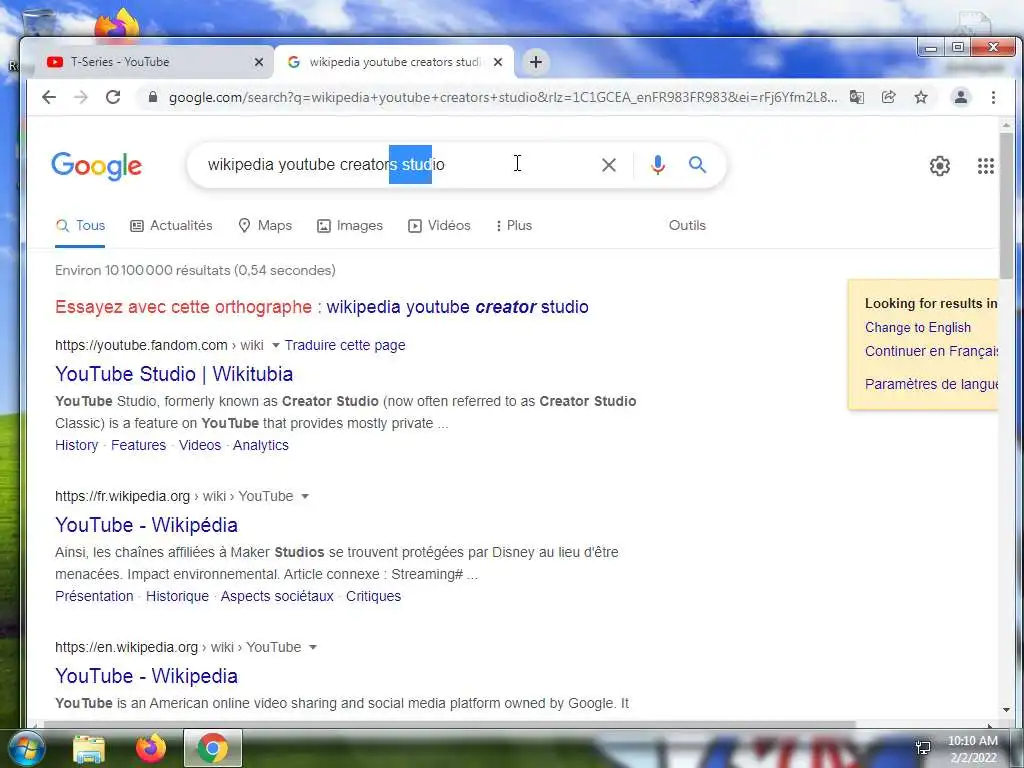Click the scrollbar down arrow
Screen dimensions: 1024x768
(x=1006, y=710)
